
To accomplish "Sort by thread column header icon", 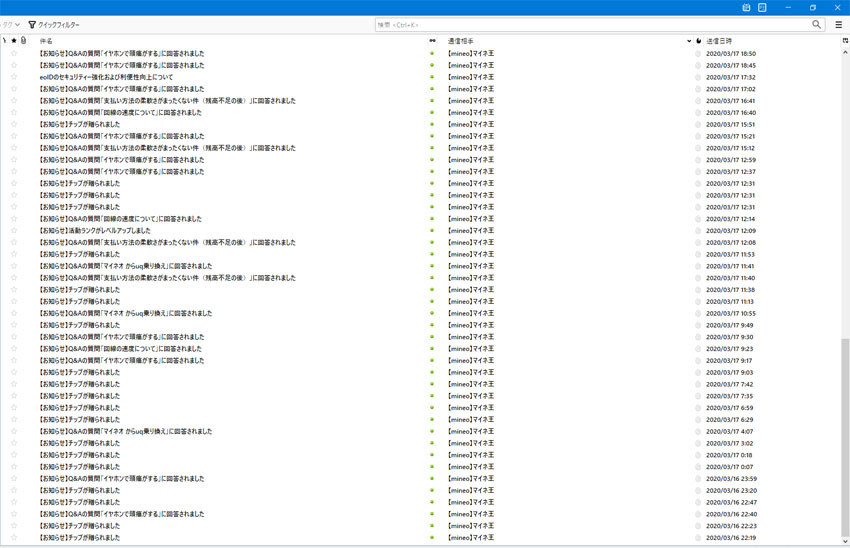I will tap(4, 41).
